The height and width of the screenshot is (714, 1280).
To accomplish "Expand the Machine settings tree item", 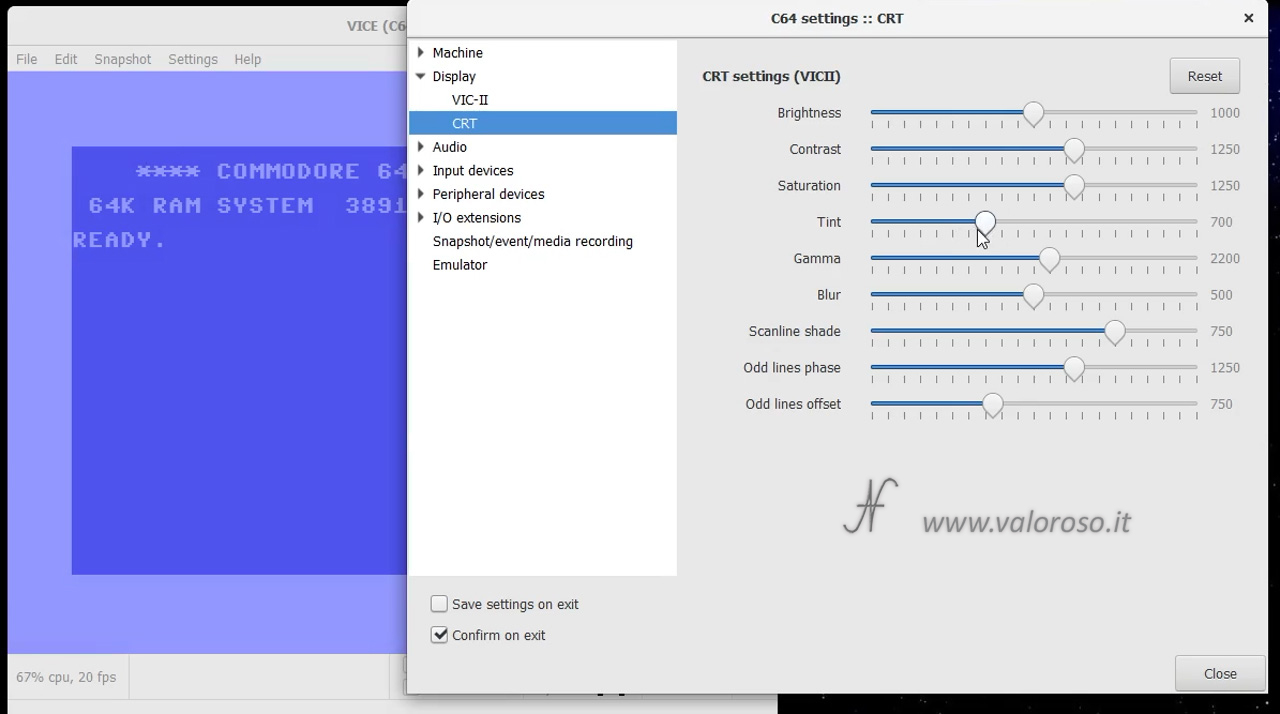I will pyautogui.click(x=421, y=52).
